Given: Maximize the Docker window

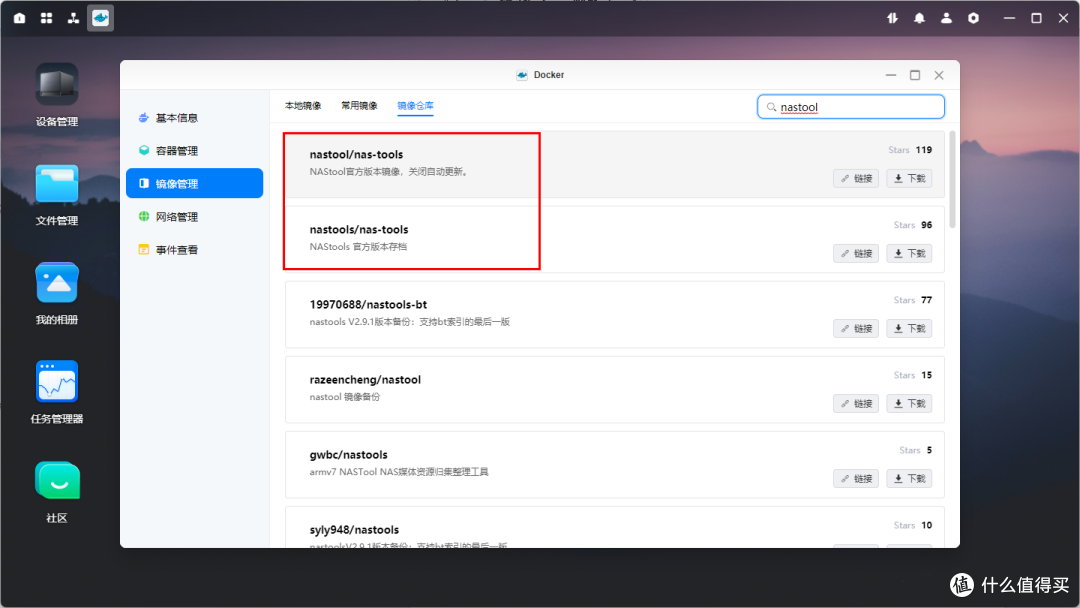Looking at the screenshot, I should coord(915,75).
